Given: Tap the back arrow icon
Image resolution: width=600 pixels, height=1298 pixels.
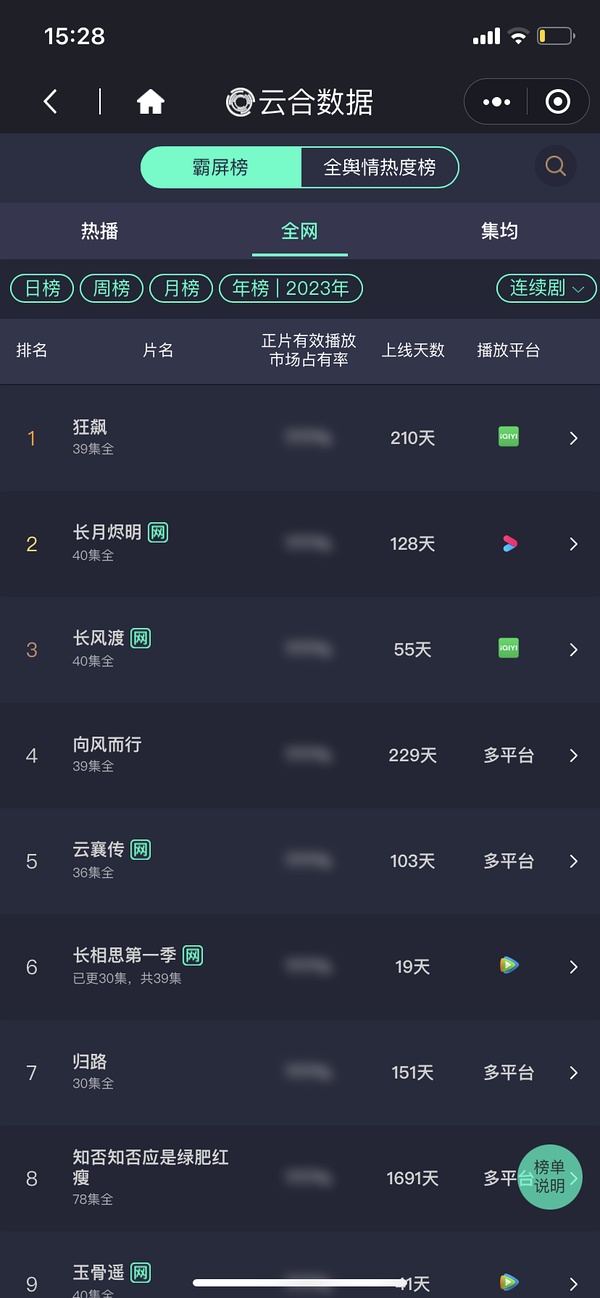Looking at the screenshot, I should coord(50,101).
